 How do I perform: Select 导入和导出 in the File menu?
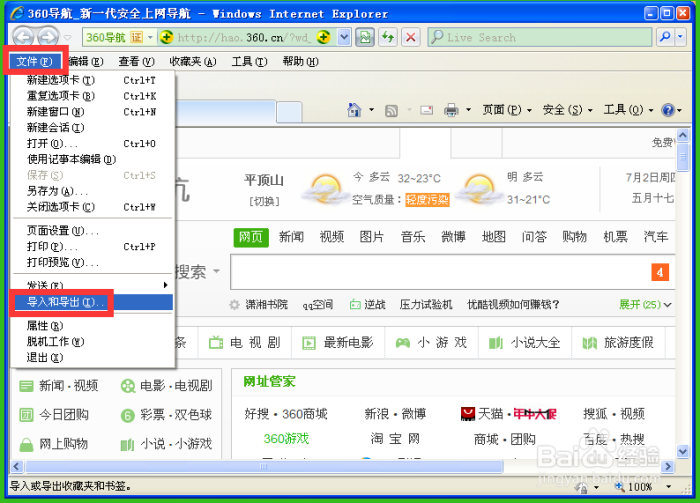pos(65,302)
